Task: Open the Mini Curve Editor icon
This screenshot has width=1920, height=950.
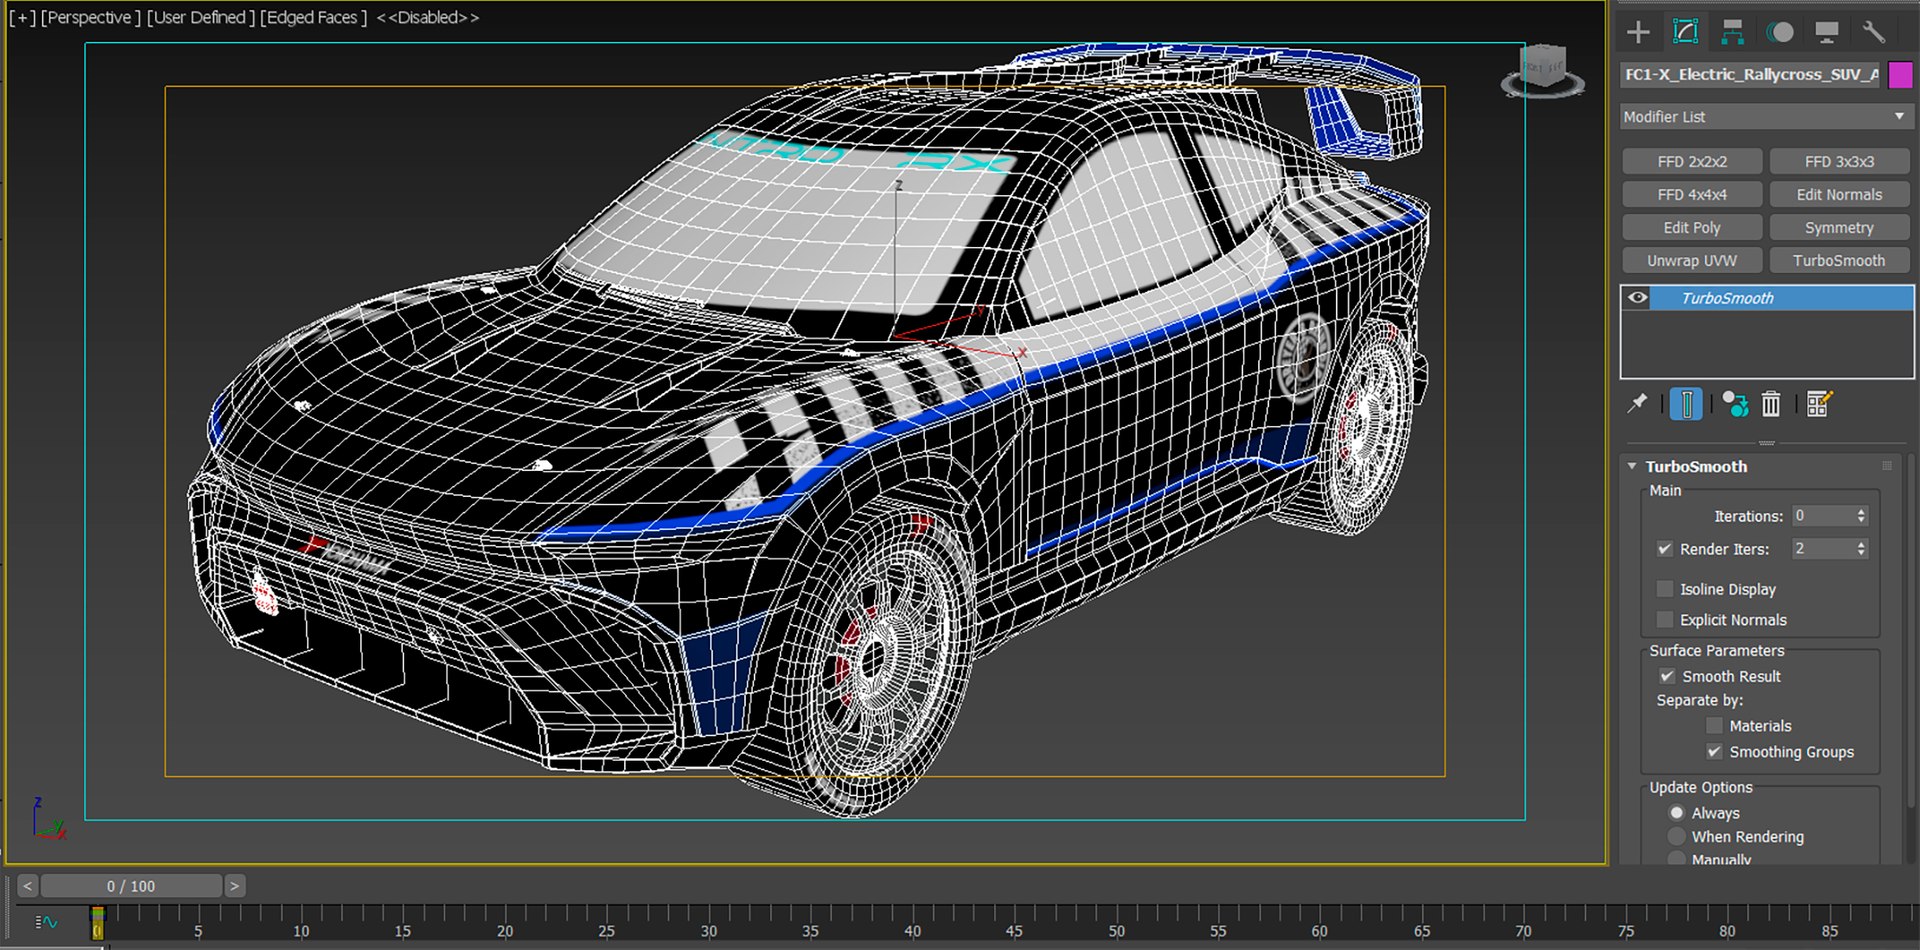Action: pos(46,922)
